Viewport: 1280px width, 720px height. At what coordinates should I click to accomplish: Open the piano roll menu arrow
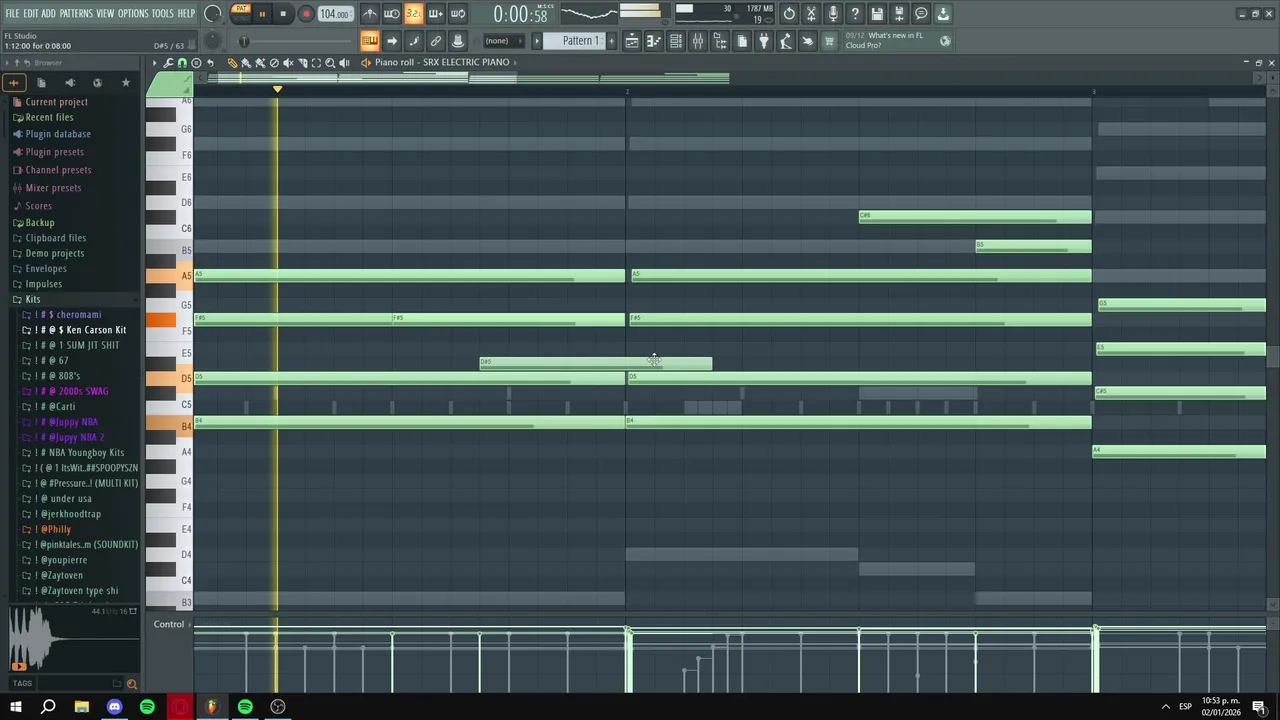pos(154,63)
